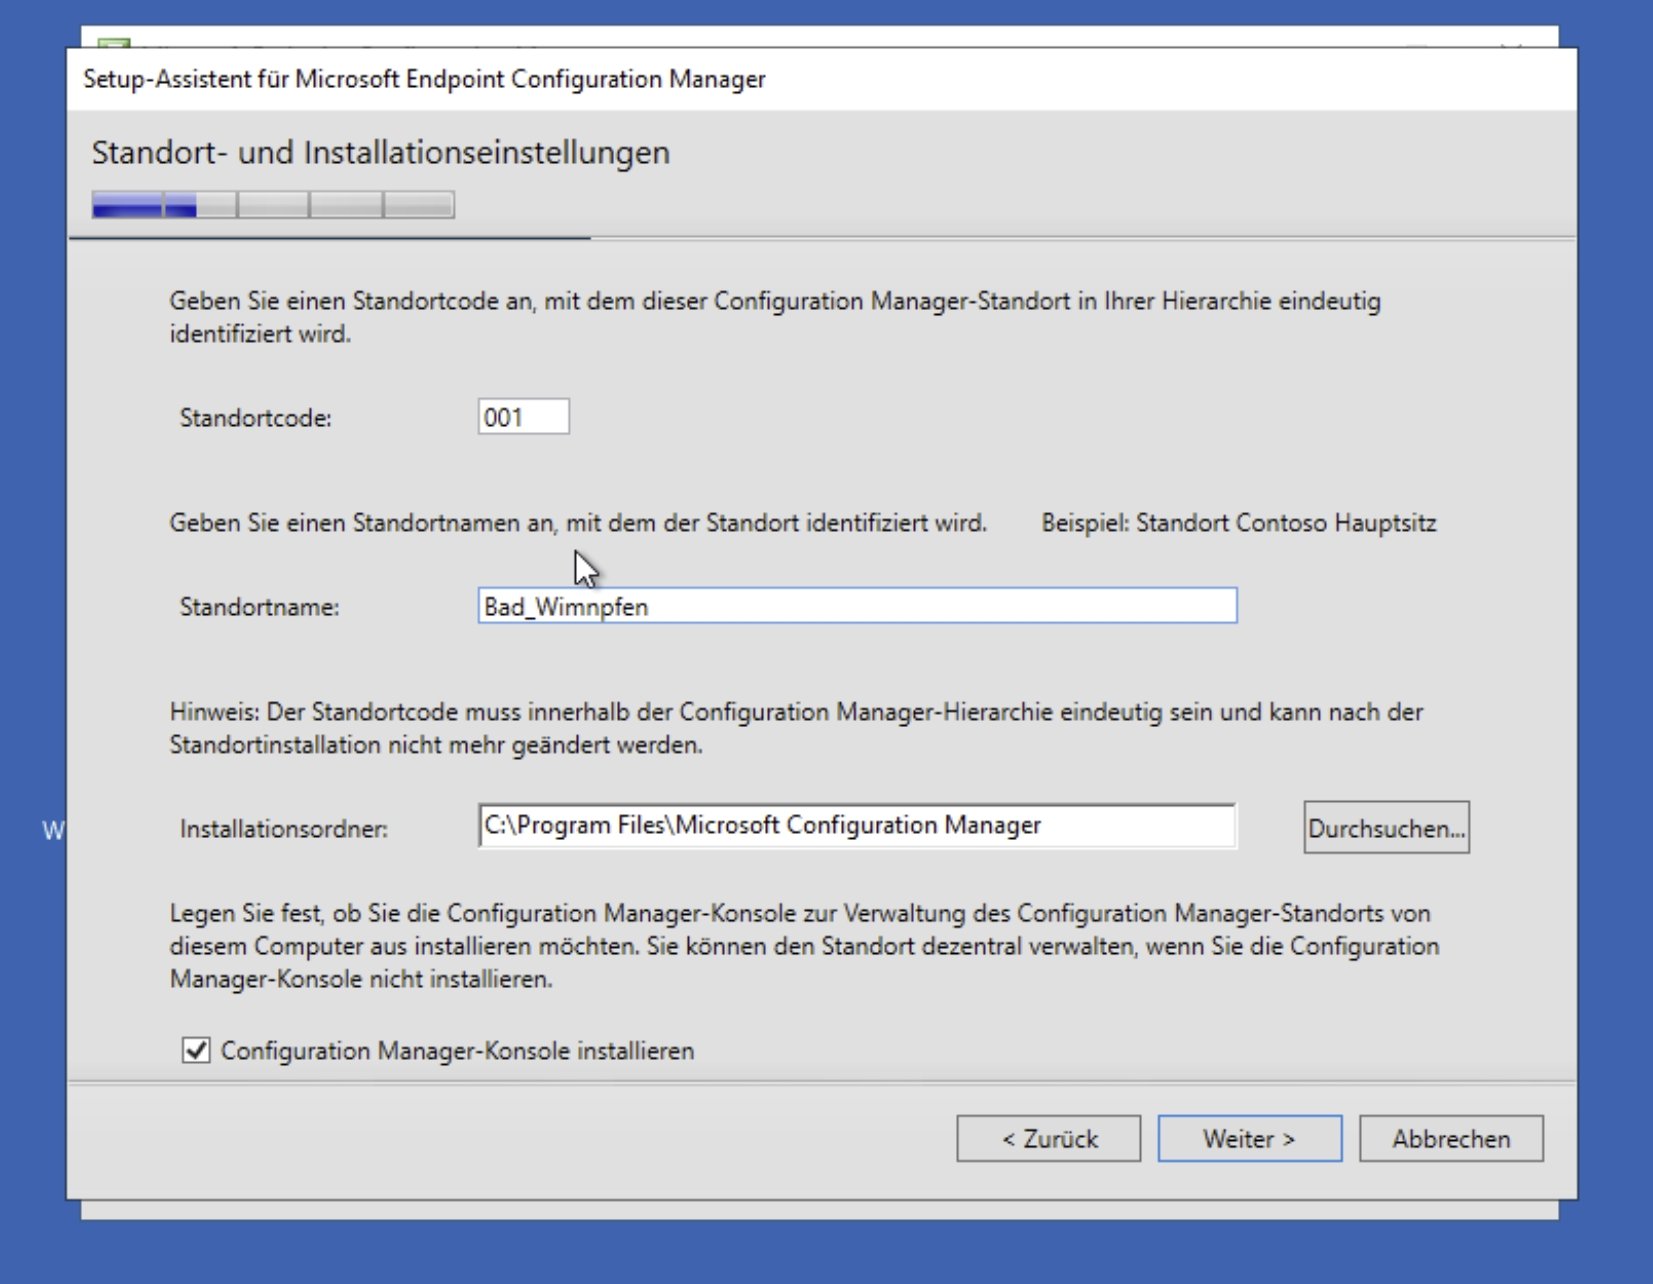Click the heading Standort- und Installationseinstellungen

click(382, 152)
